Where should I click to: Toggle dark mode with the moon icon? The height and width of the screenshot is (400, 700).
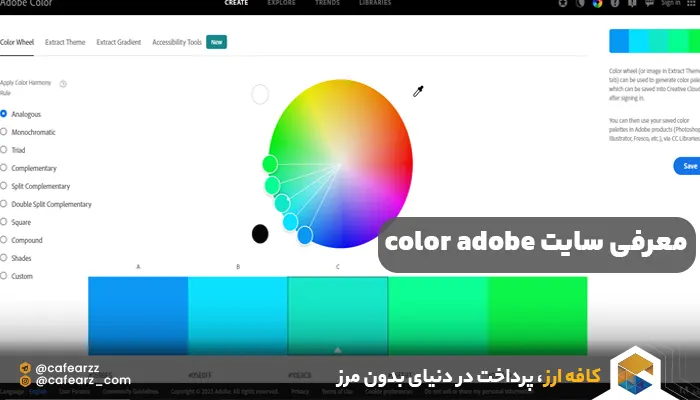pos(580,4)
